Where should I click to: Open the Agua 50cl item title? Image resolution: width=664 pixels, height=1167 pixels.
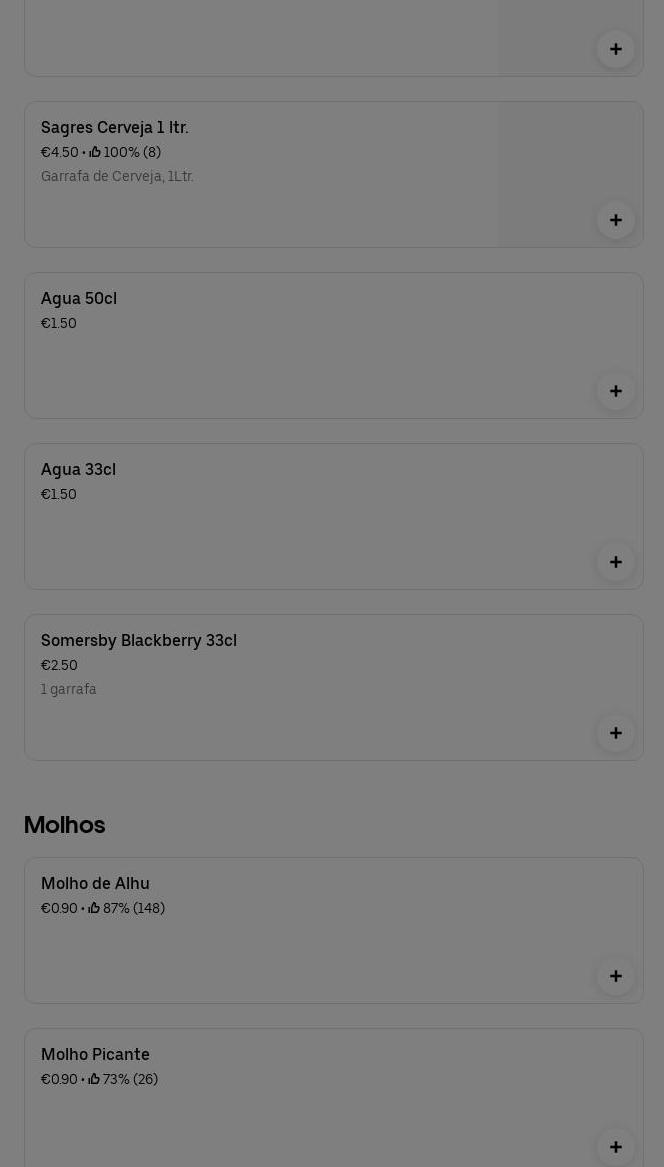coord(79,298)
